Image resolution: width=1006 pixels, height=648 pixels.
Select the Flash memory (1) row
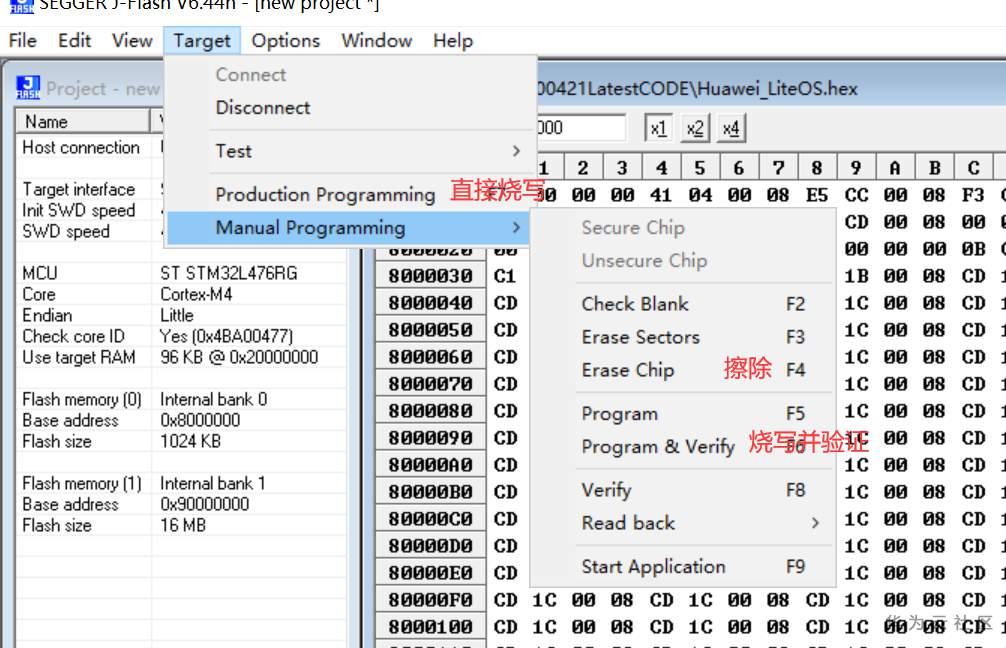pyautogui.click(x=181, y=483)
